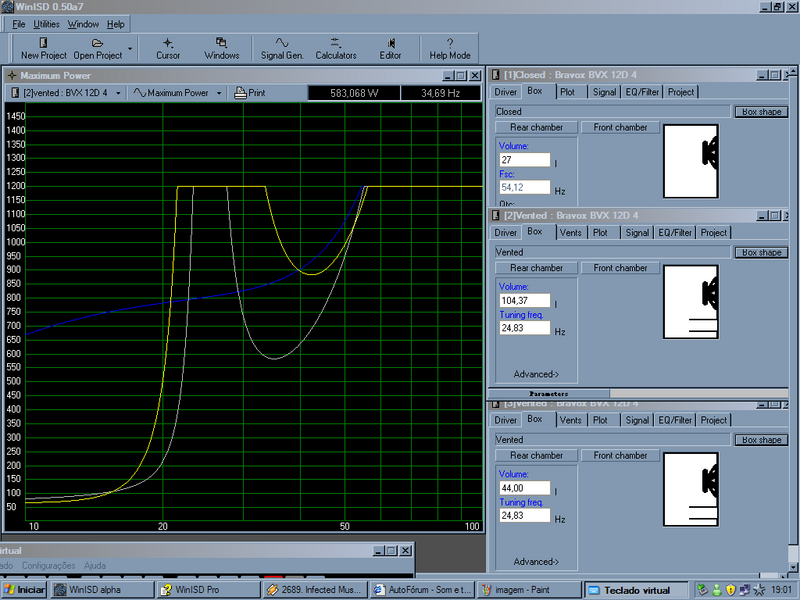The width and height of the screenshot is (800, 600).
Task: Activate Help Mode
Action: click(449, 48)
